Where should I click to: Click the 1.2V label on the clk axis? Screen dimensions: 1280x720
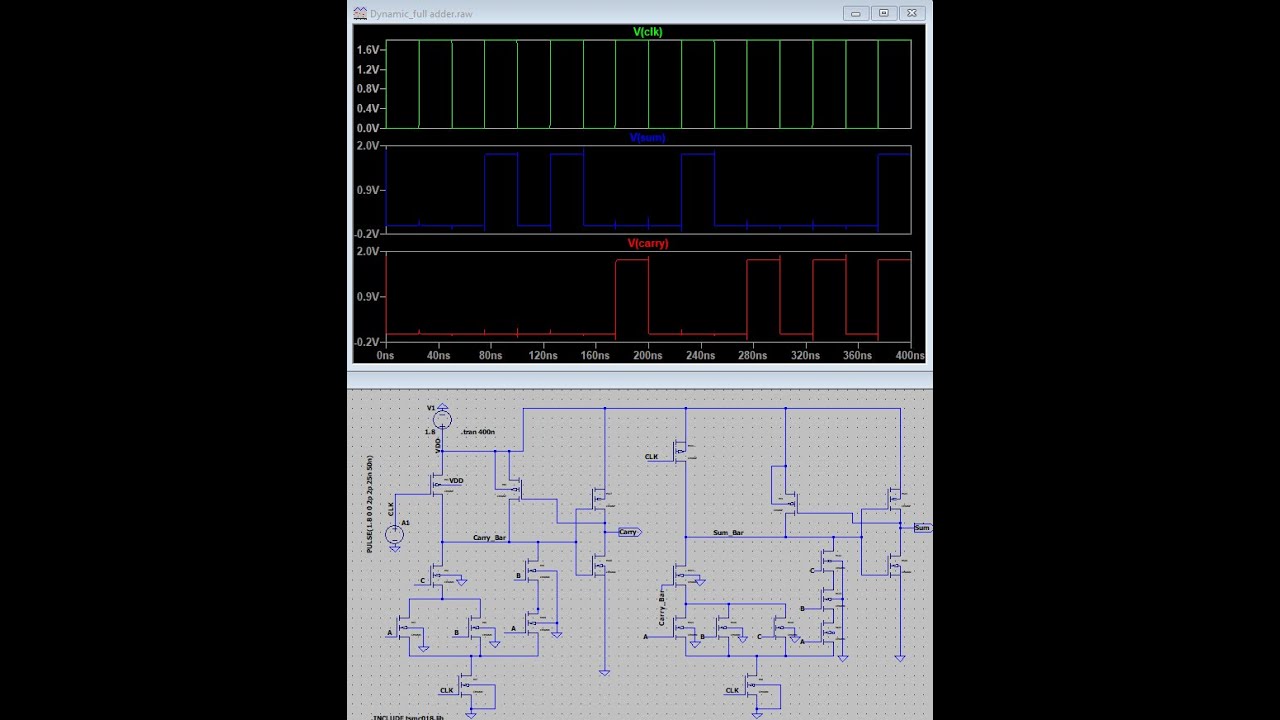click(368, 70)
